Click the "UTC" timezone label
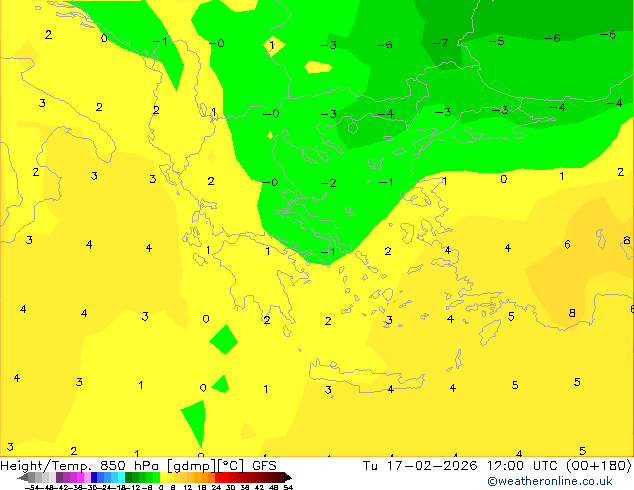 pyautogui.click(x=545, y=466)
